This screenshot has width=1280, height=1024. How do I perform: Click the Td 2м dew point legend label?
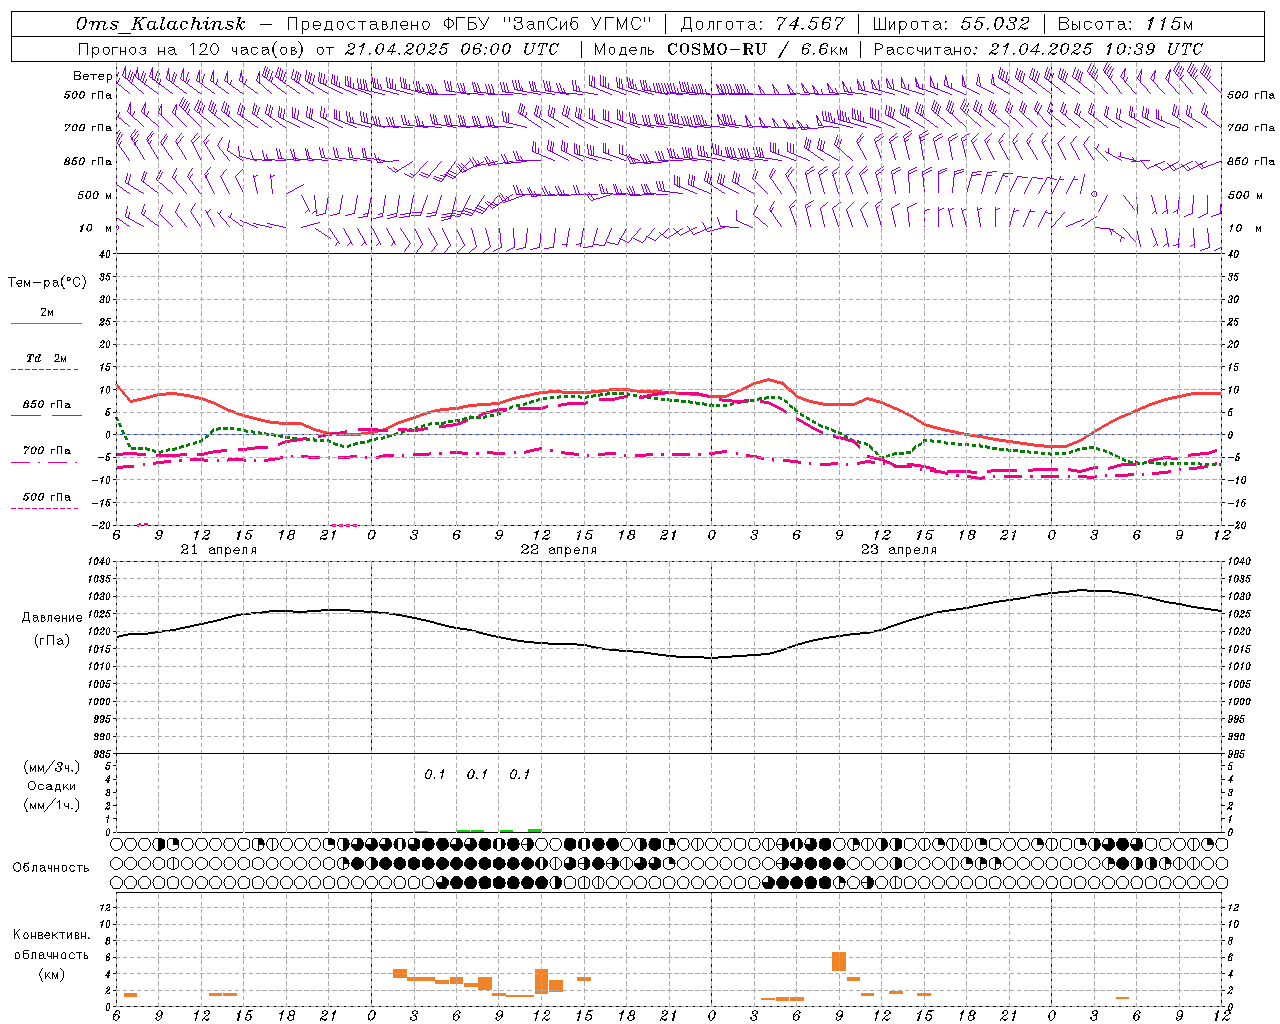47,358
